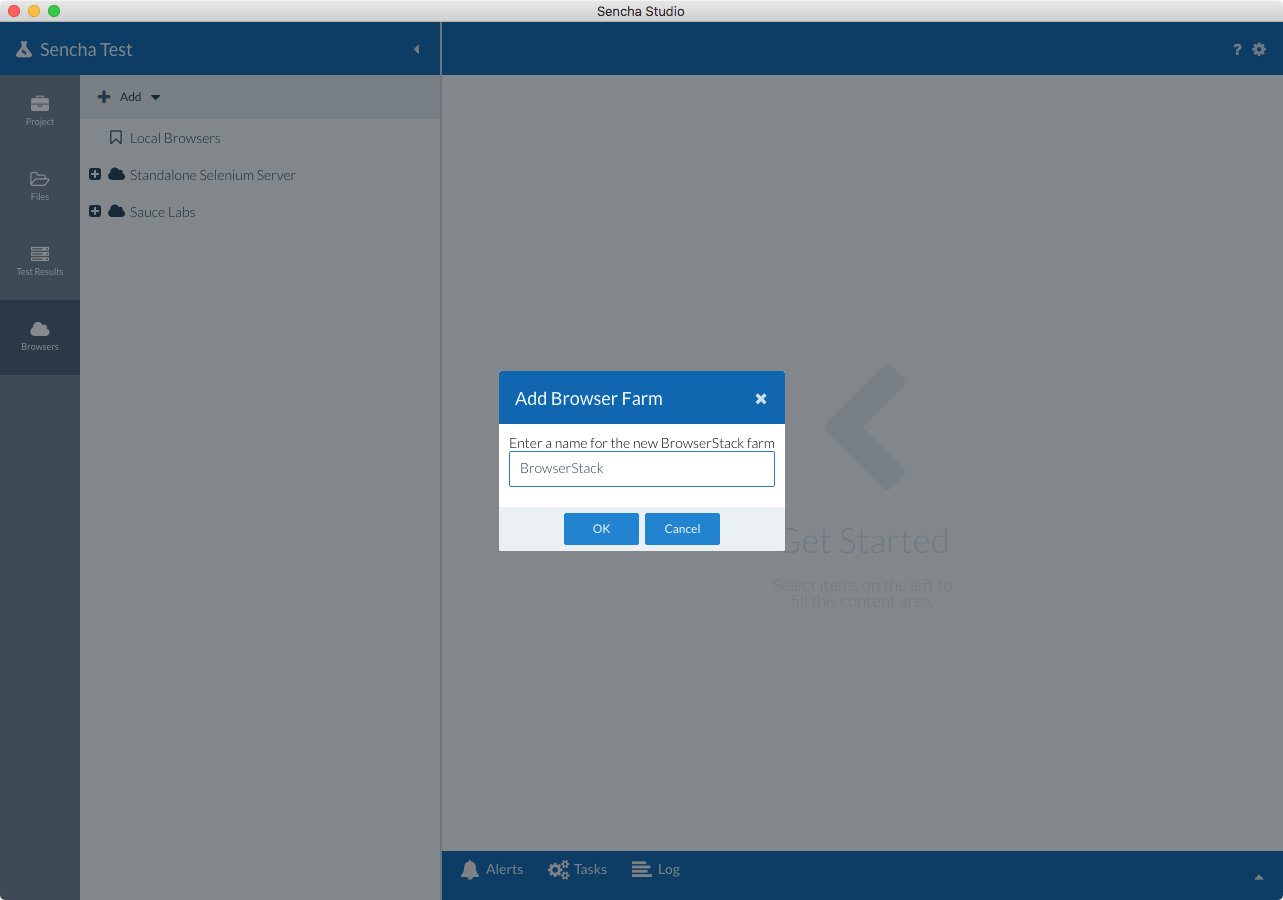Select the Files icon in the left sidebar
1283x900 pixels.
point(39,185)
